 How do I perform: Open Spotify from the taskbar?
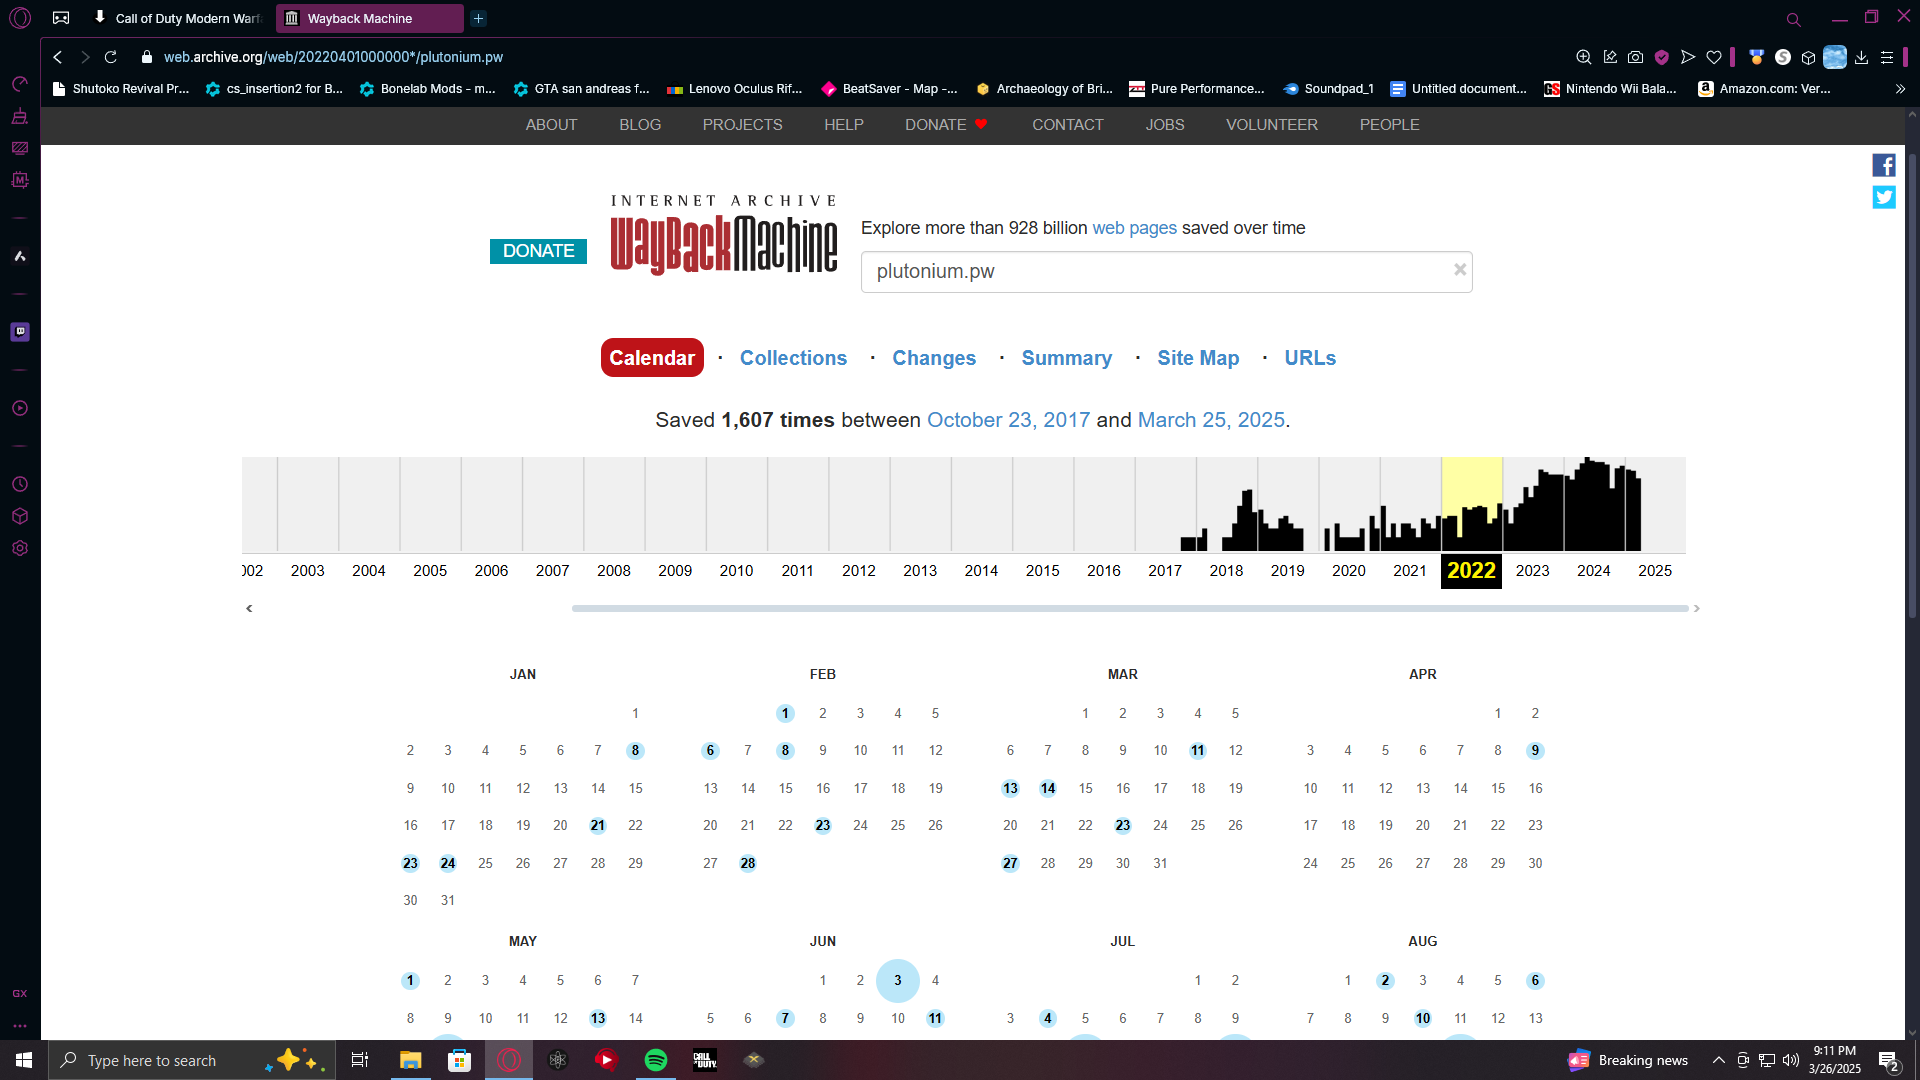(x=656, y=1060)
